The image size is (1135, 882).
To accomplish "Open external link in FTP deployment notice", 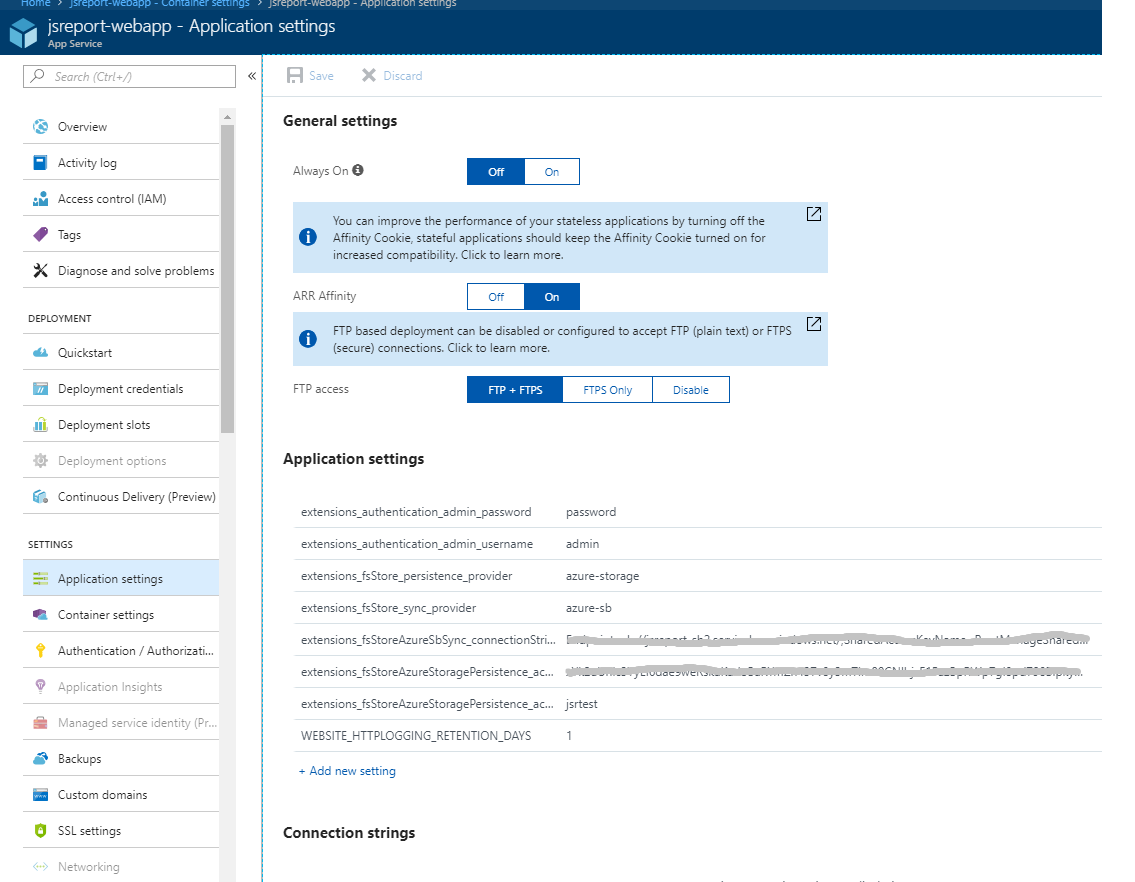I will click(814, 324).
